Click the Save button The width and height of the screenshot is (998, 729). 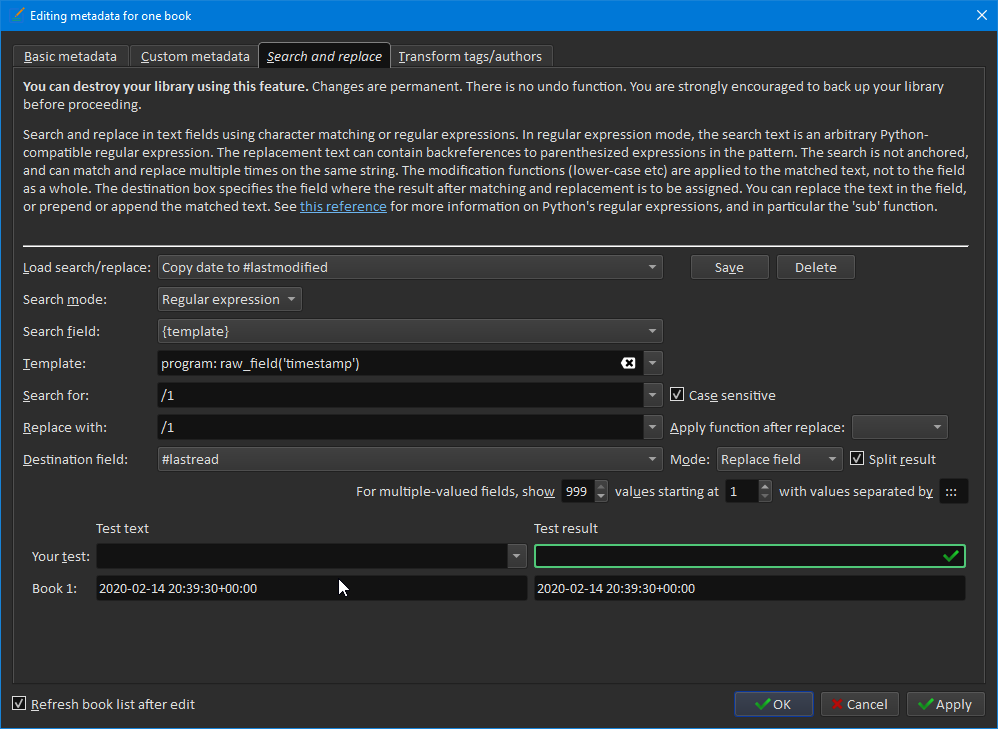coord(729,267)
